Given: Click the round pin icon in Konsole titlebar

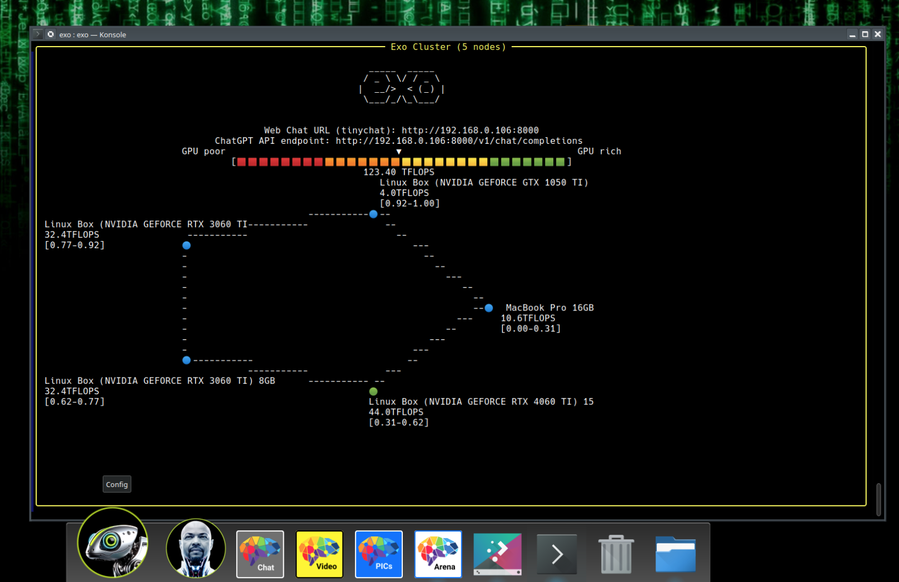Looking at the screenshot, I should coord(50,34).
